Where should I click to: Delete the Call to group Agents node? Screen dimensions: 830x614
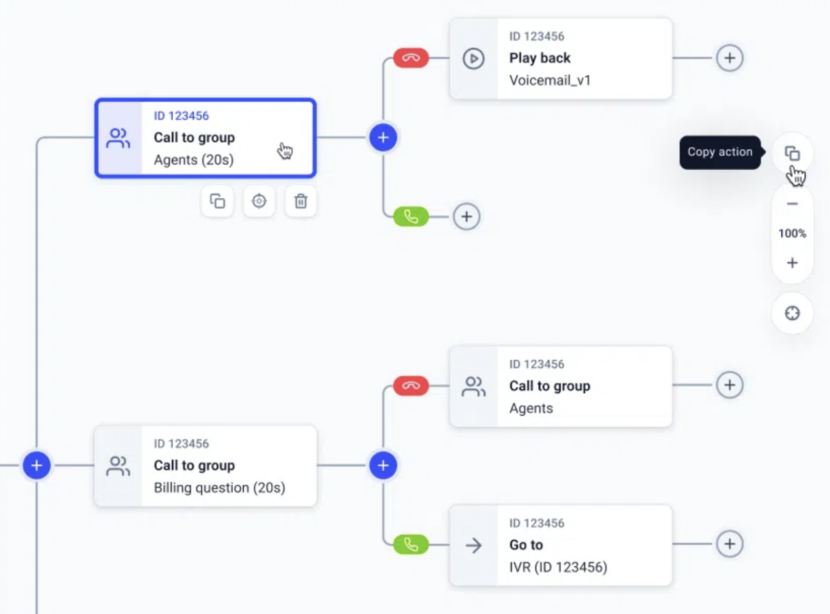(x=301, y=201)
